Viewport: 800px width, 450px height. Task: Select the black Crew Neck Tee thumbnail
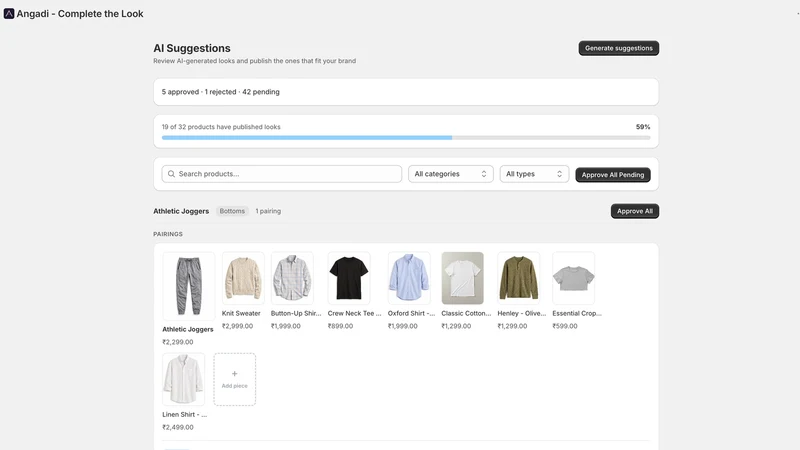pos(349,278)
